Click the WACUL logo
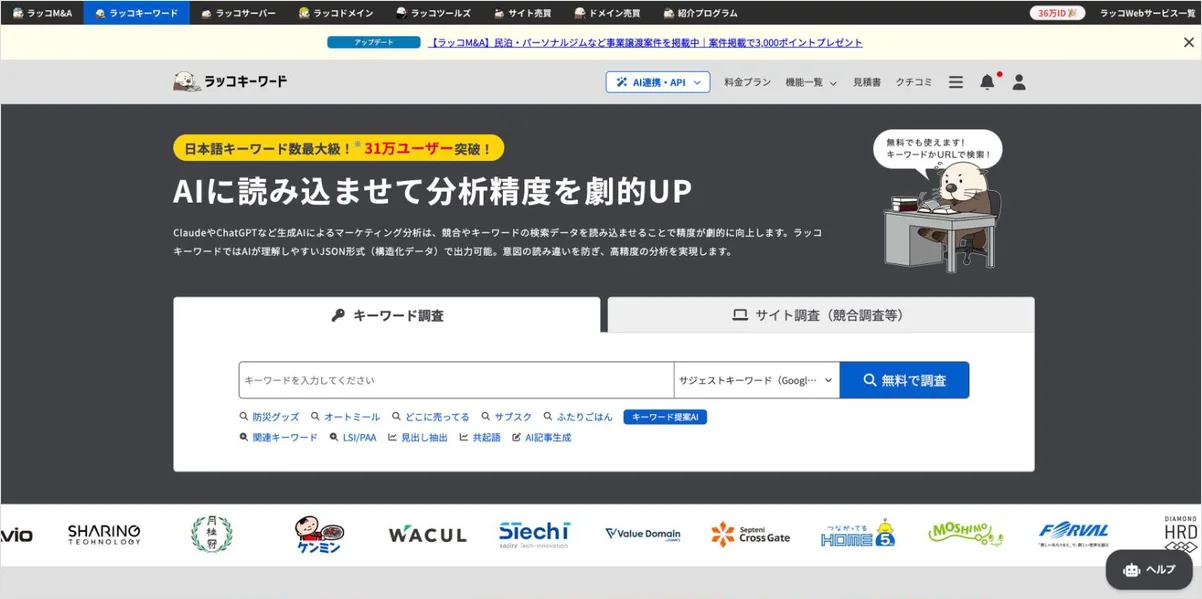 [x=427, y=535]
